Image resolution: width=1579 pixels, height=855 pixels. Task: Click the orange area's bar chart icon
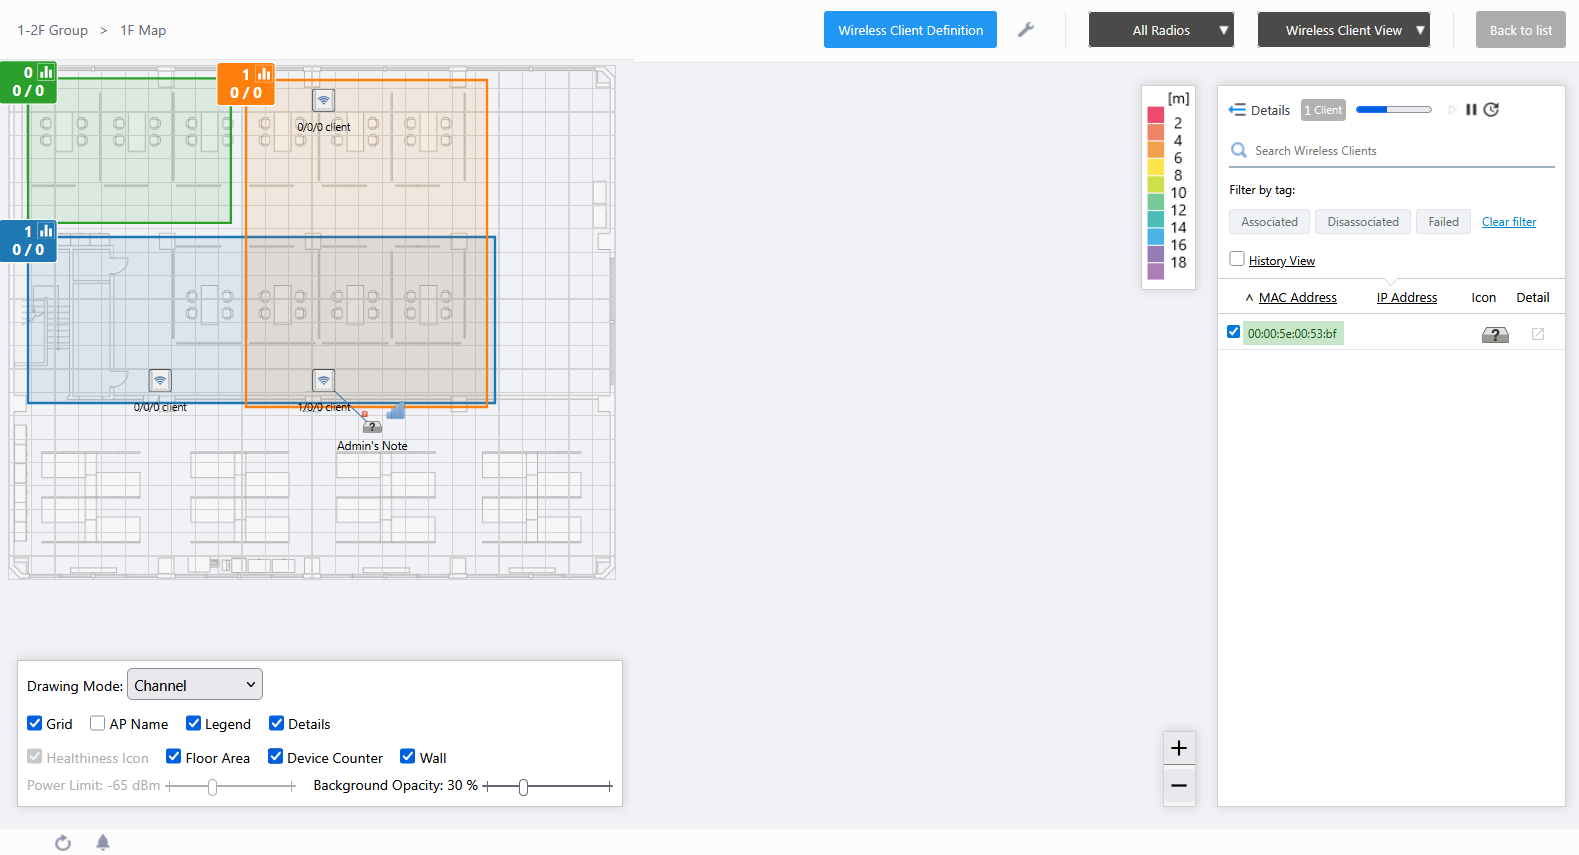point(264,74)
